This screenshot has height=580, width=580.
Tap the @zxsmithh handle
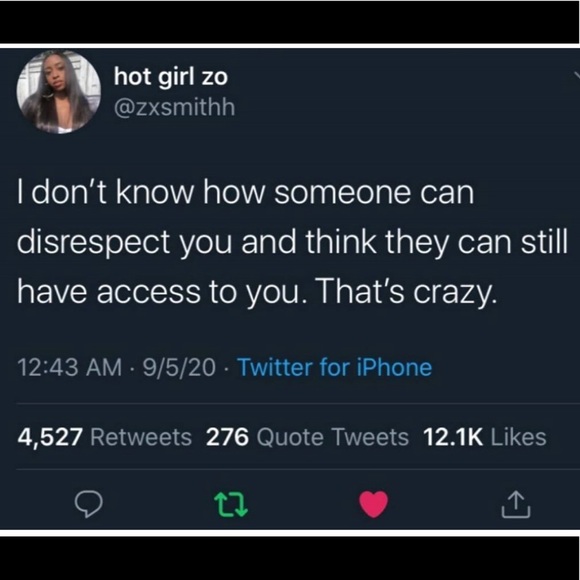tap(175, 108)
